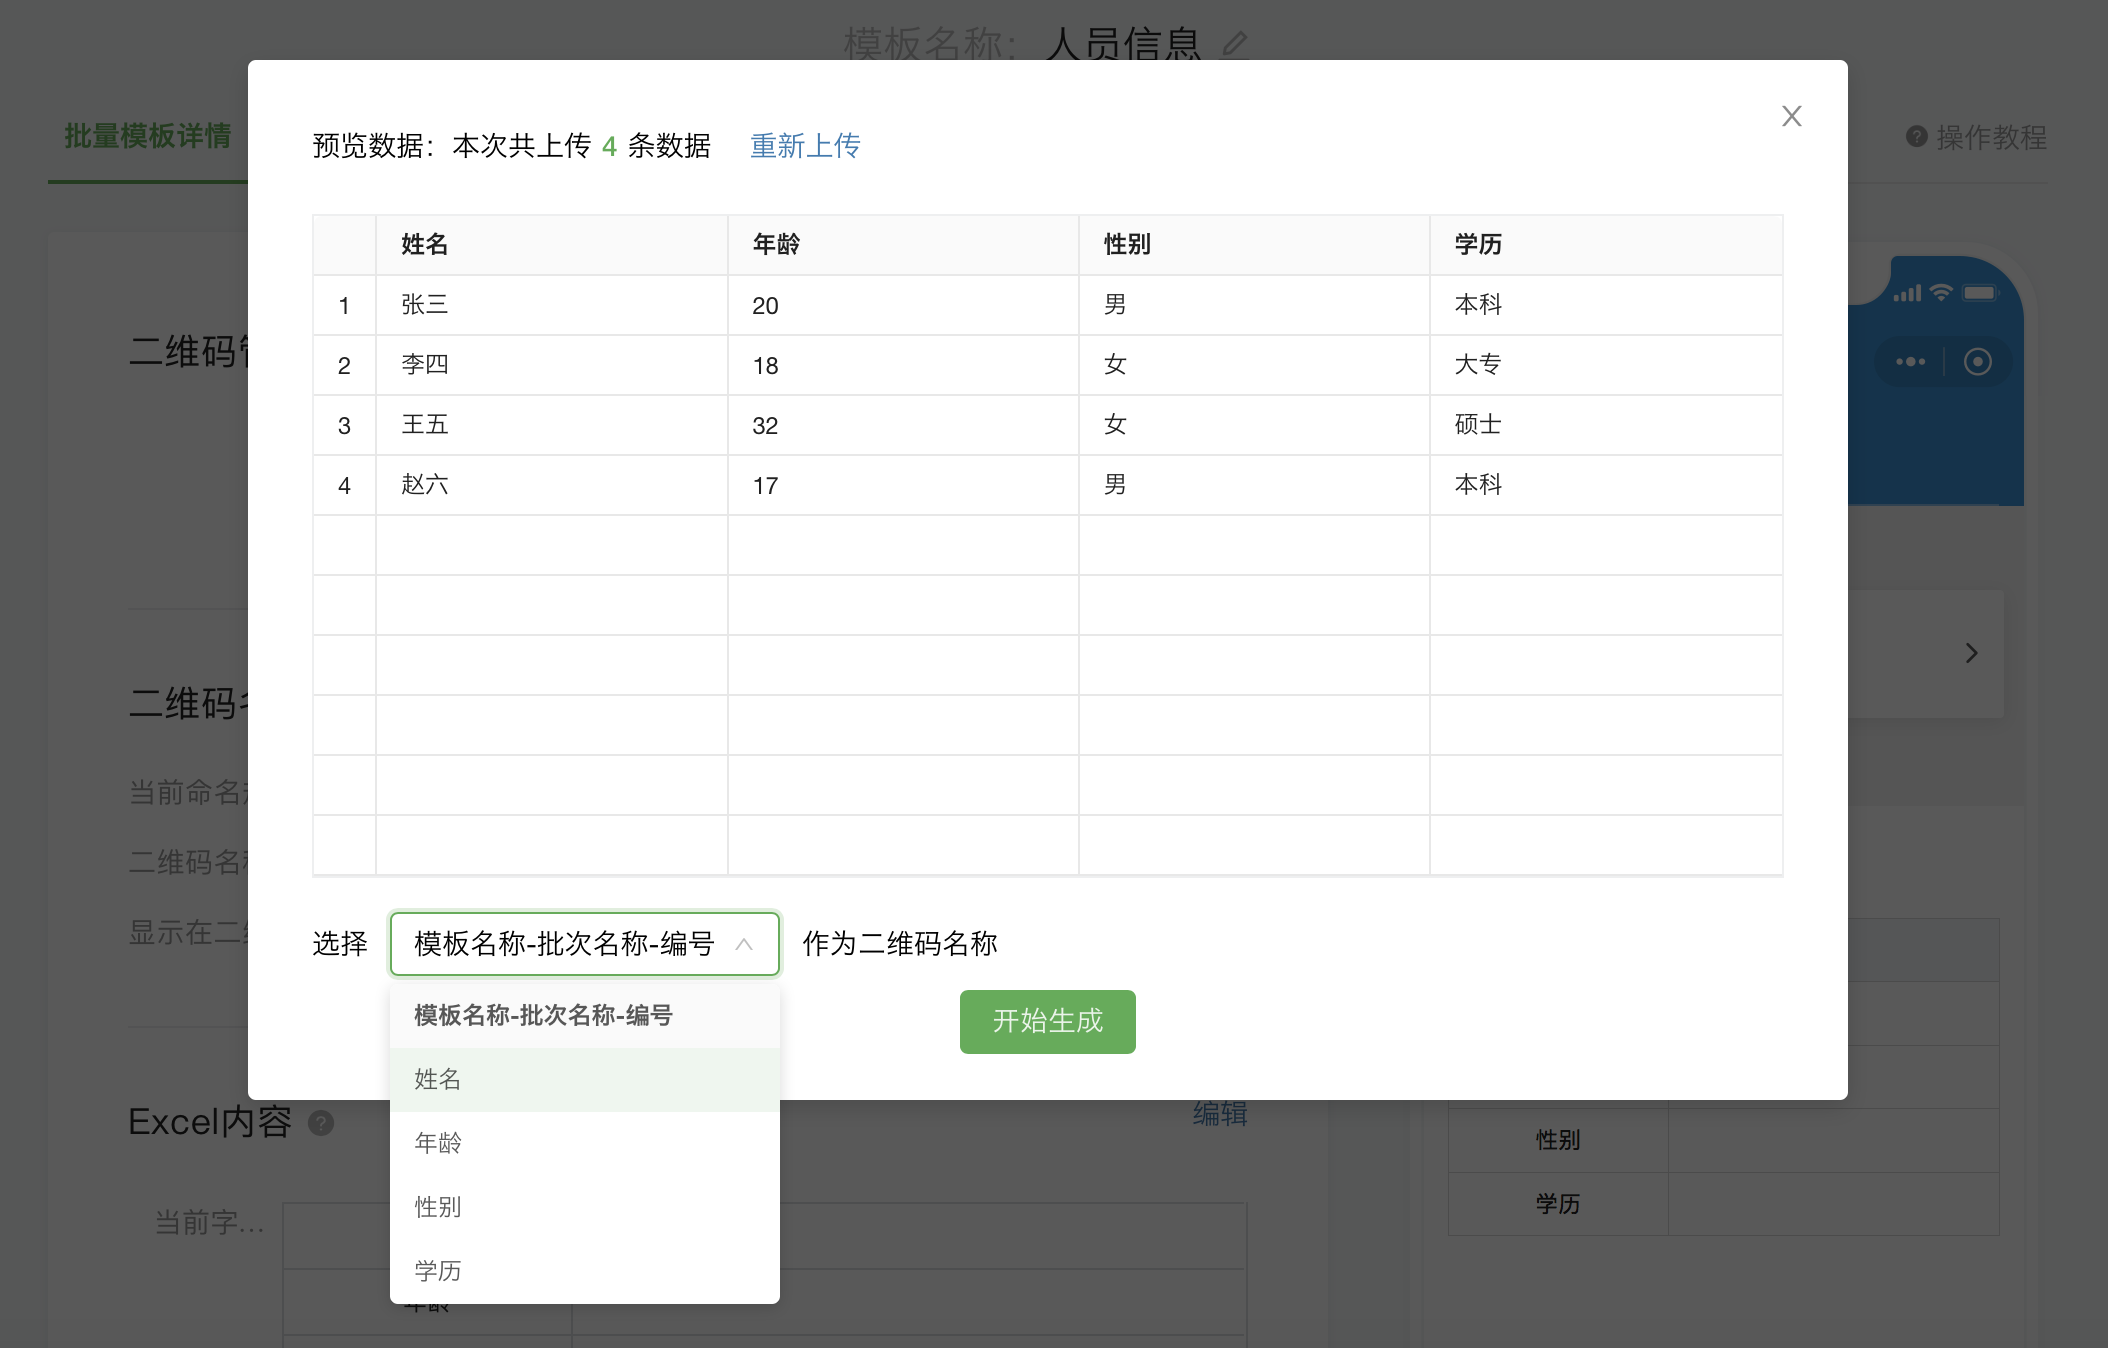
Task: Click age cell 18
Action: [x=903, y=365]
